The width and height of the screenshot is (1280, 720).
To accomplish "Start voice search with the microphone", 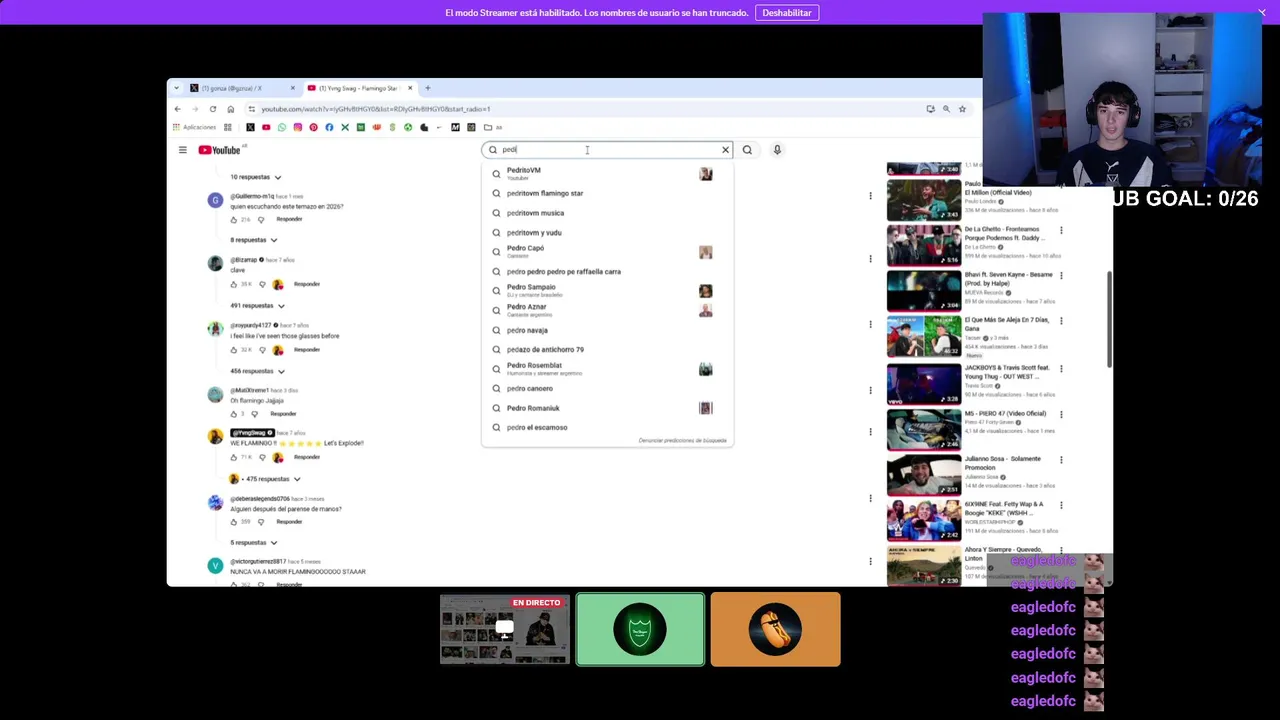I will click(x=777, y=150).
